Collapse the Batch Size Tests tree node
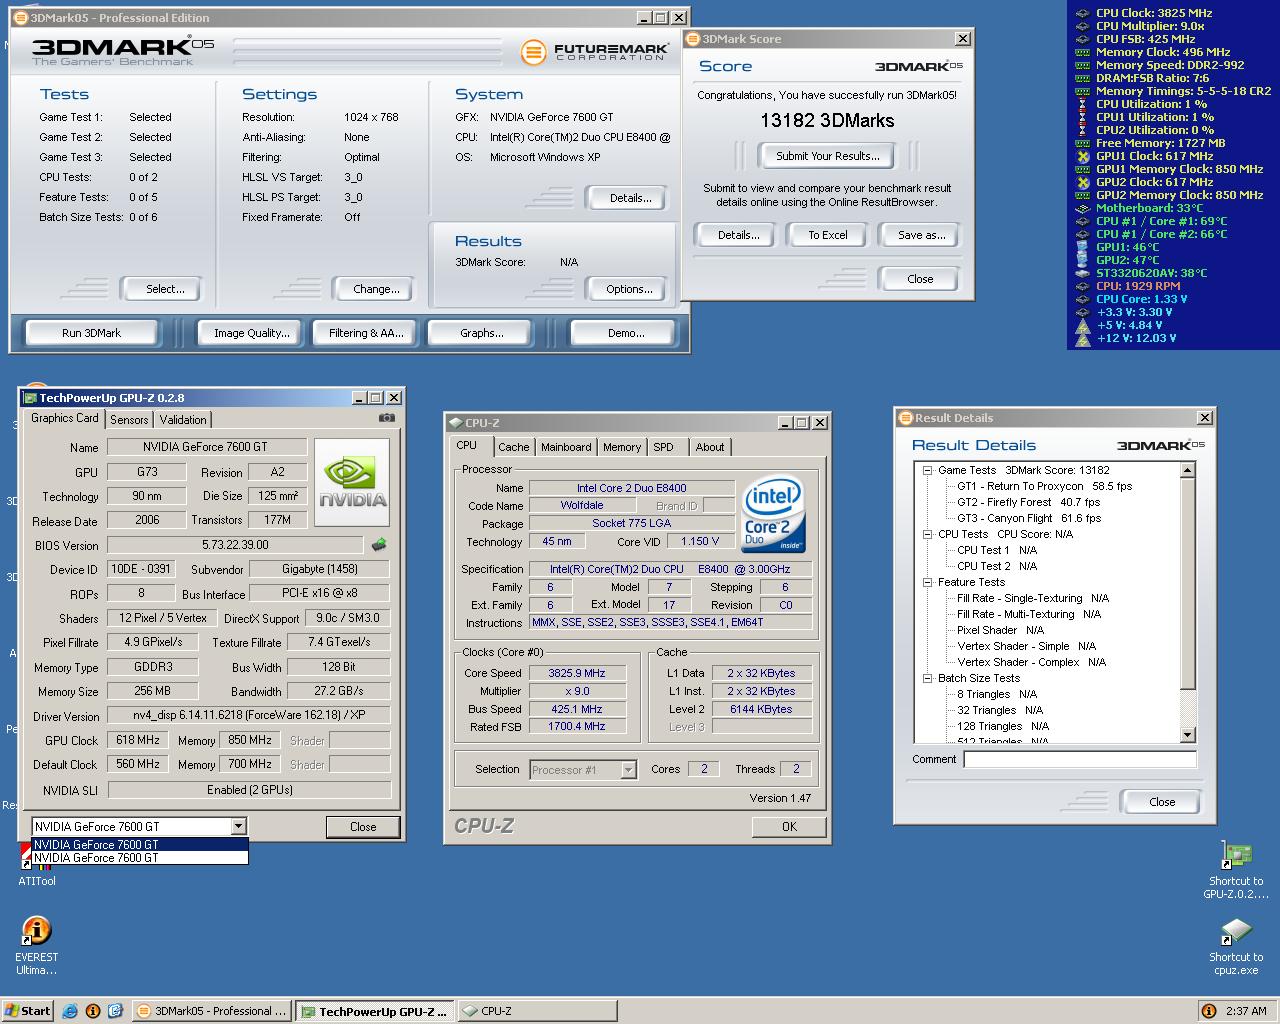The width and height of the screenshot is (1280, 1024). coord(927,678)
